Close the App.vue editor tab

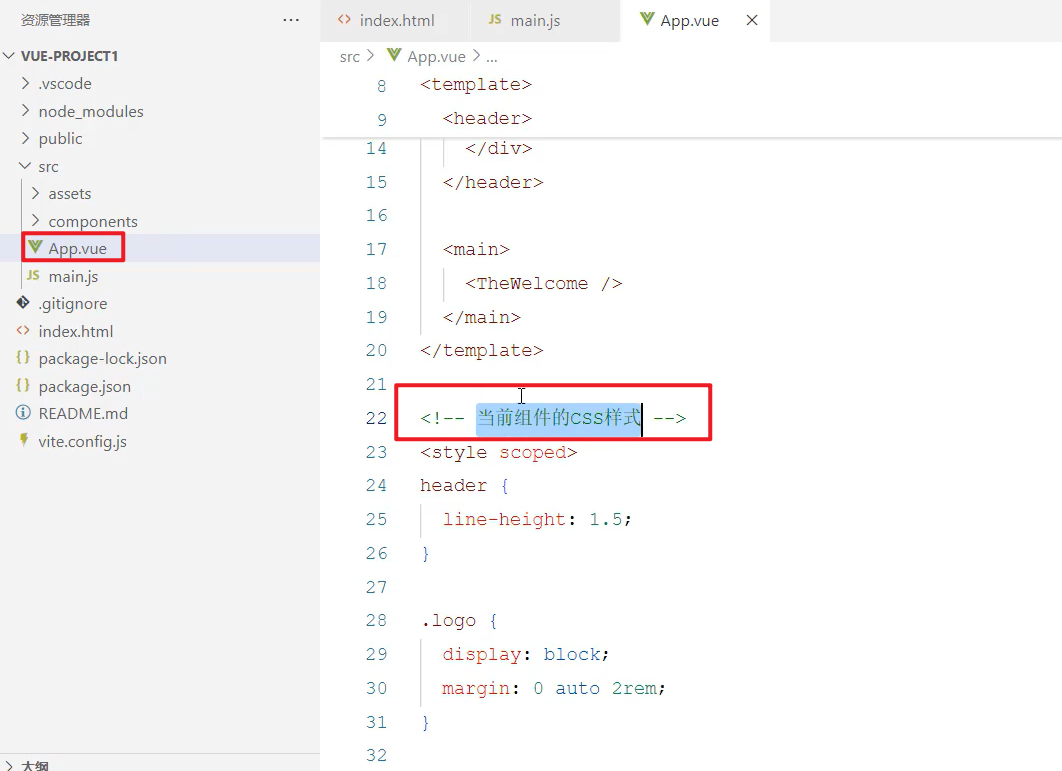(752, 20)
